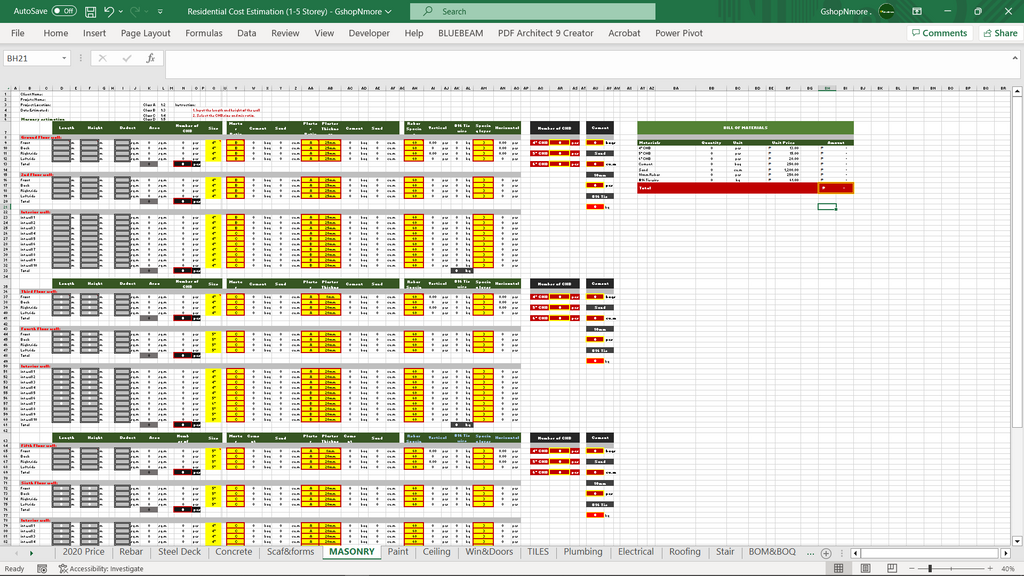Screen dimensions: 1024x576
Task: Expand the Name Box dropdown arrow
Action: 64,58
